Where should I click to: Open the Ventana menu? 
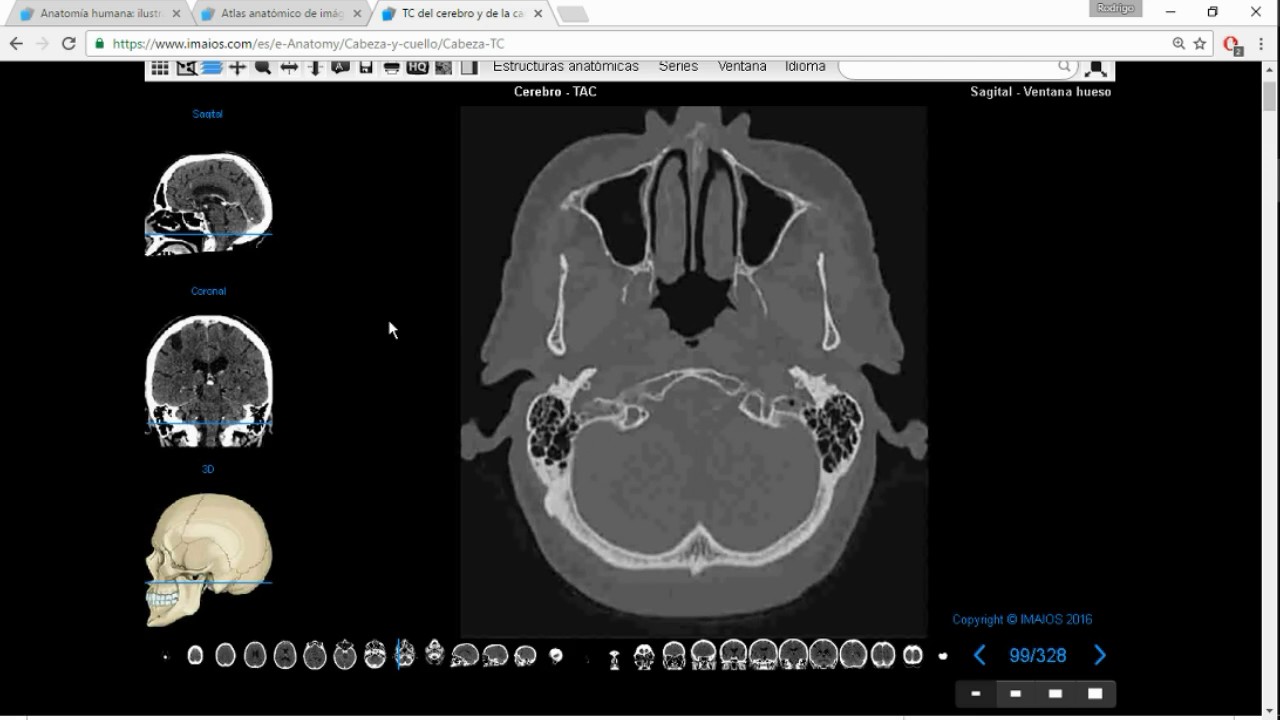(x=742, y=67)
